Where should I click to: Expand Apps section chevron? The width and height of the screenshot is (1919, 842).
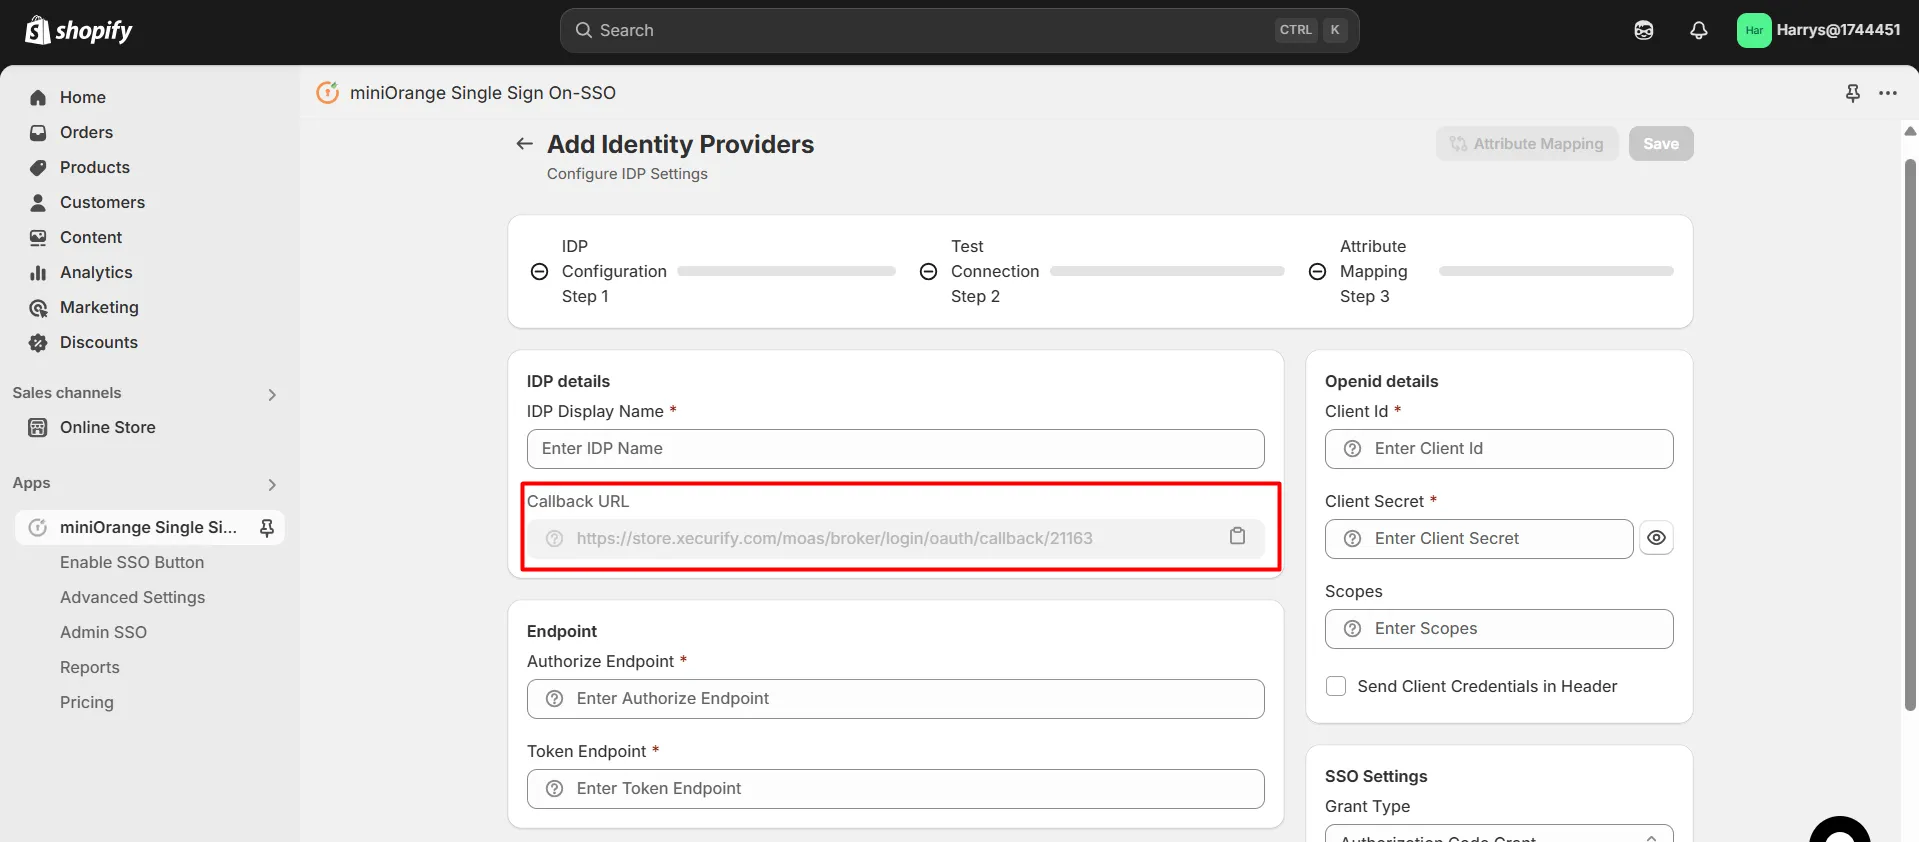(x=272, y=484)
